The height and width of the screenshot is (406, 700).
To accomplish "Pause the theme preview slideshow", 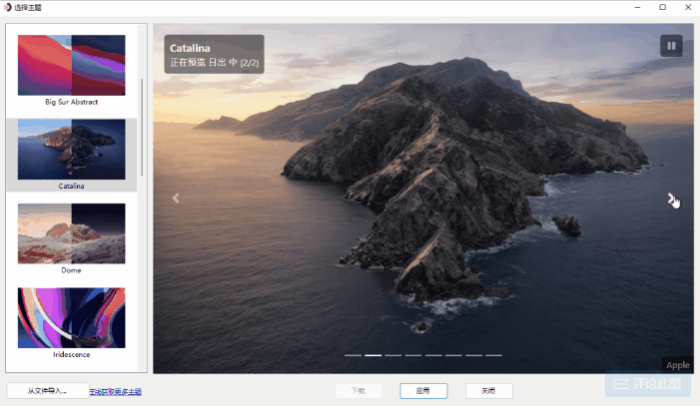I will 670,46.
